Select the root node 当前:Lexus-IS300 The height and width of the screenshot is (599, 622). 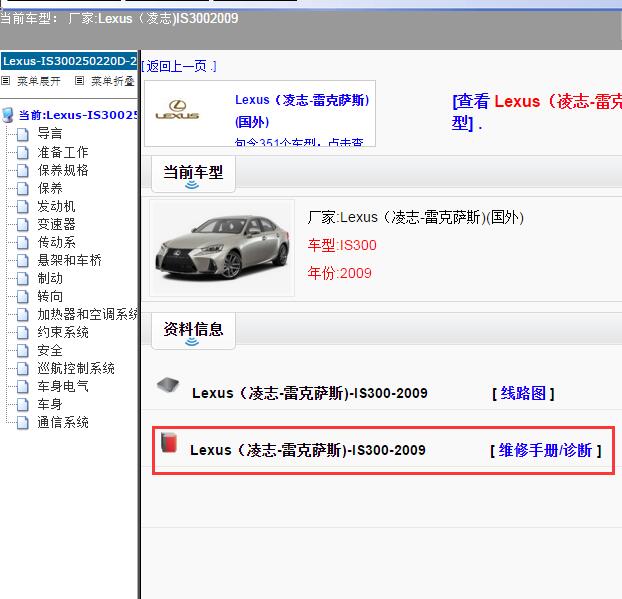[x=78, y=115]
